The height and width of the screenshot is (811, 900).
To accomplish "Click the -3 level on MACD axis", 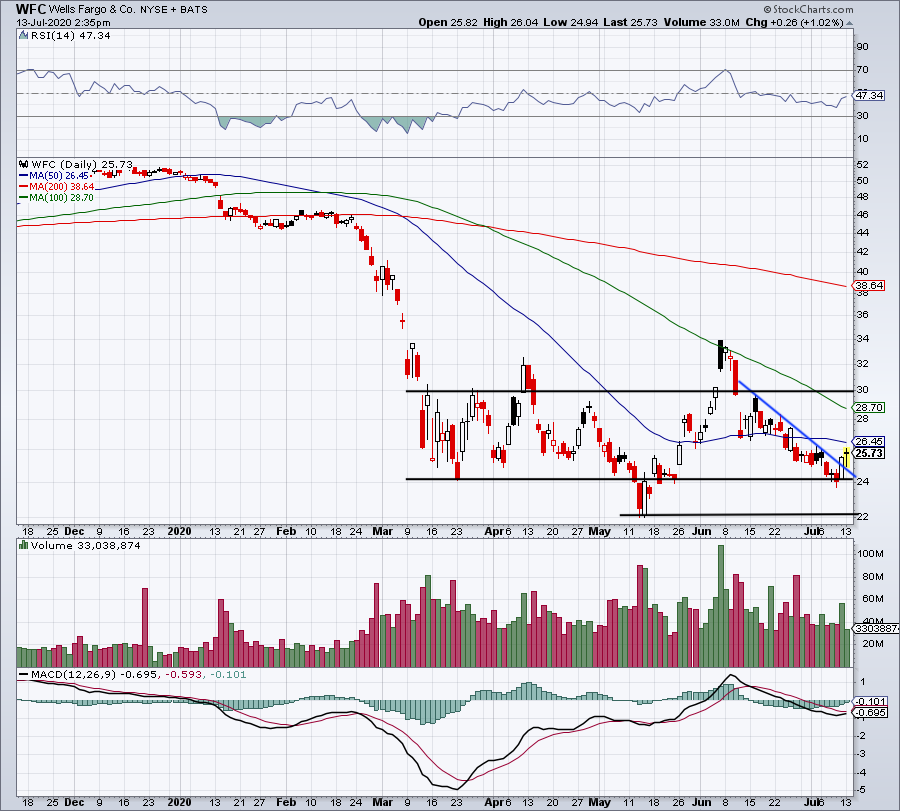I will click(862, 754).
